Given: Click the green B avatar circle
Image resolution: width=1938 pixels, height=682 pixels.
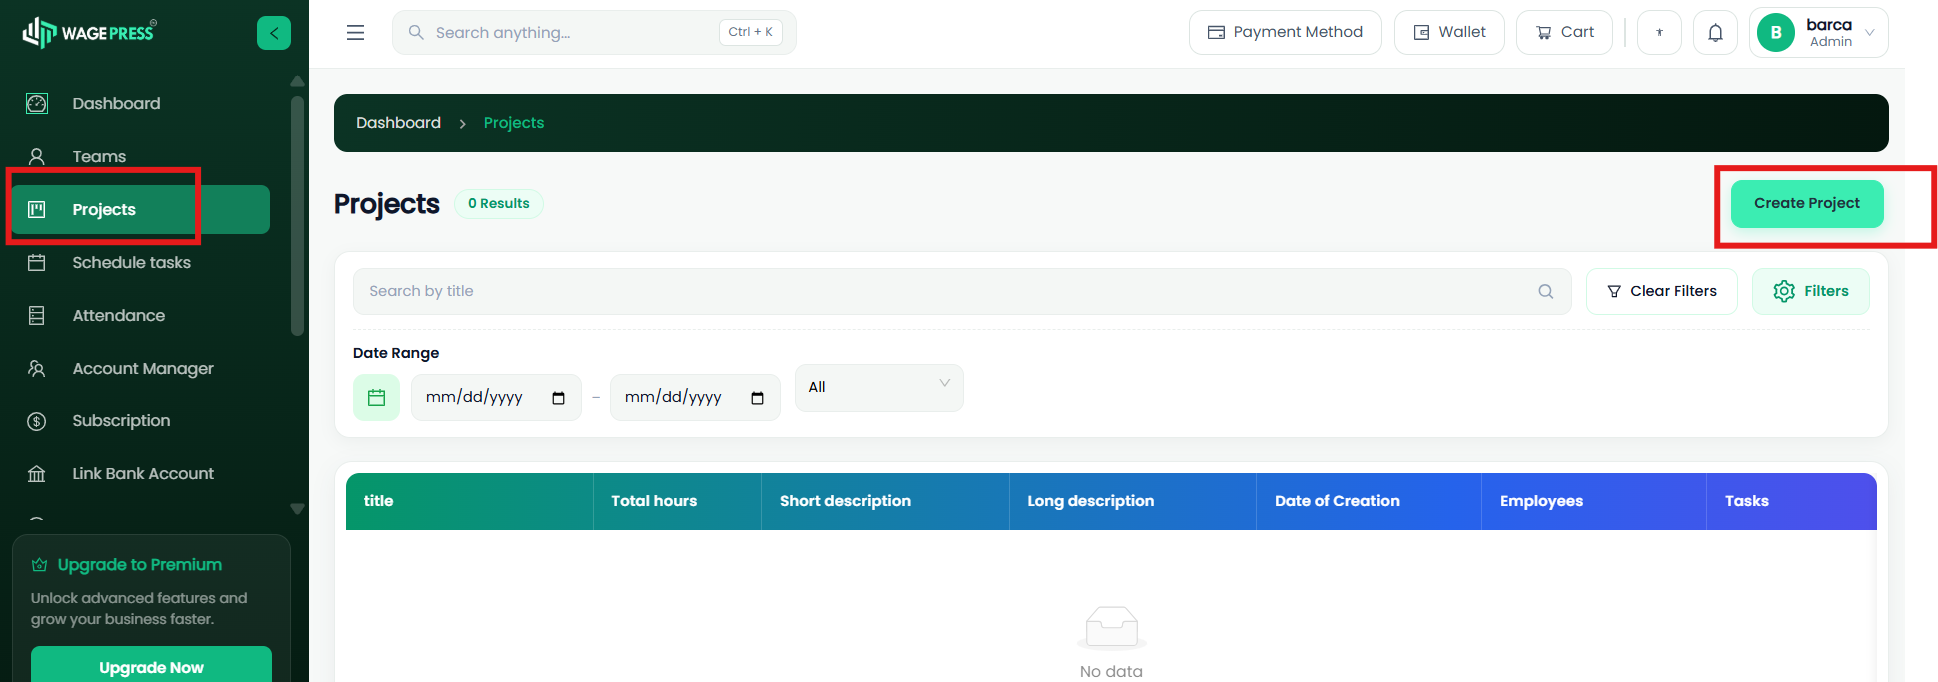Looking at the screenshot, I should coord(1776,33).
